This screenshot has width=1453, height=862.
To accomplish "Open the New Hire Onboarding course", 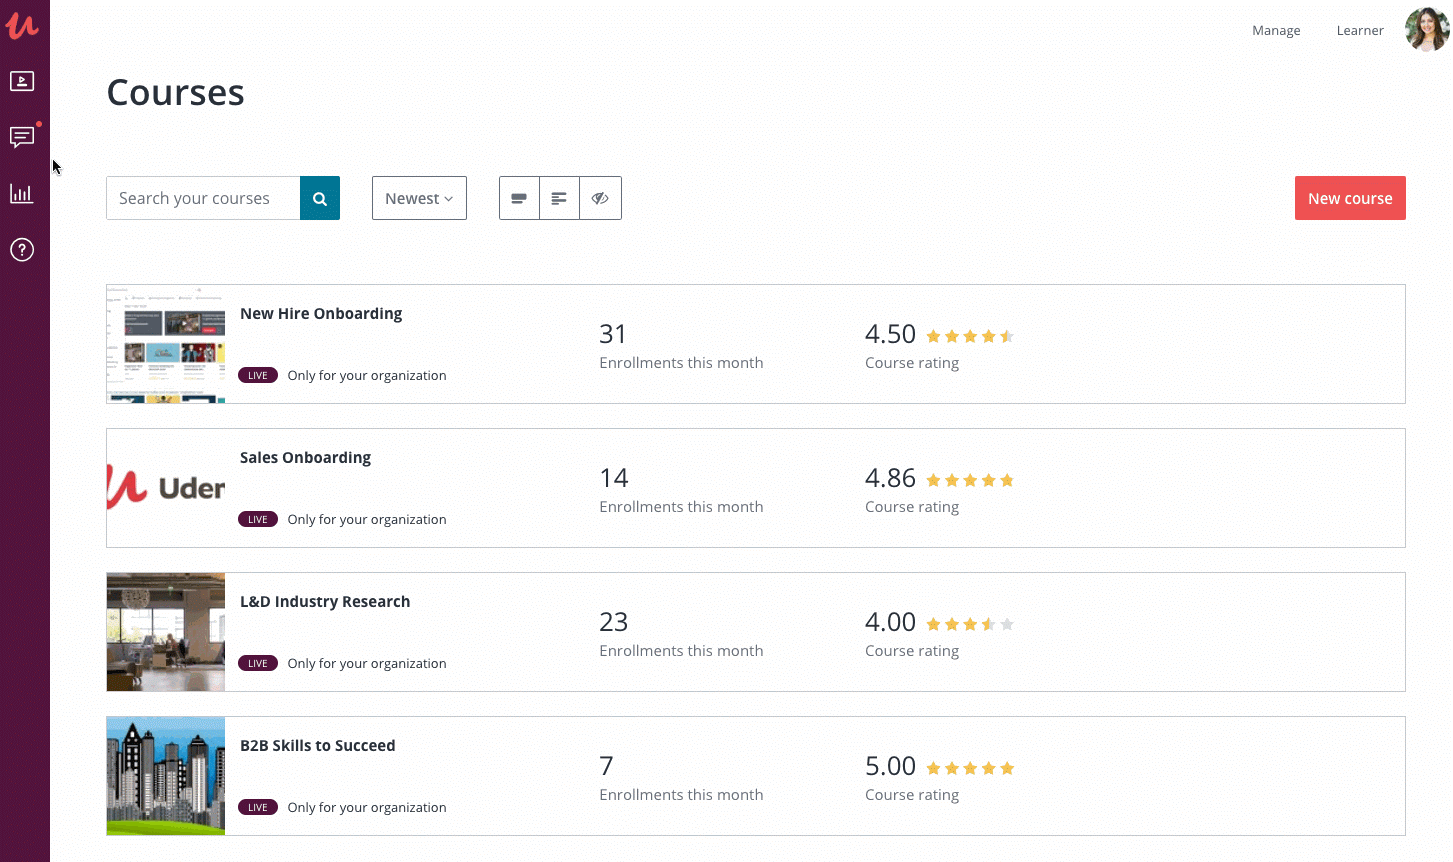I will point(320,313).
